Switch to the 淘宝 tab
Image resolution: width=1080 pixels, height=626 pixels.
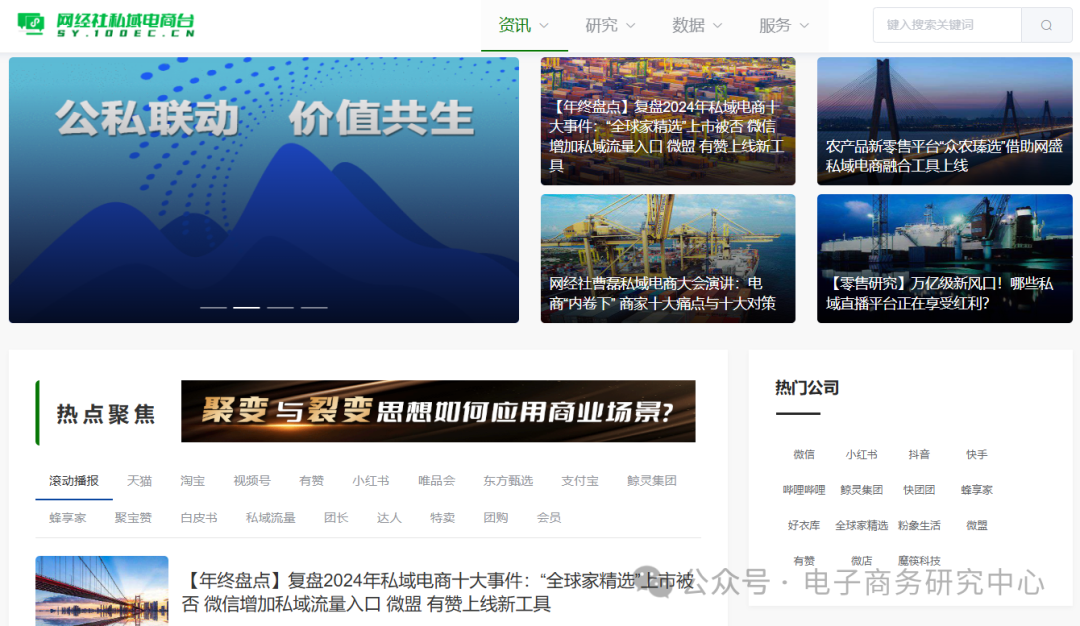tap(192, 481)
